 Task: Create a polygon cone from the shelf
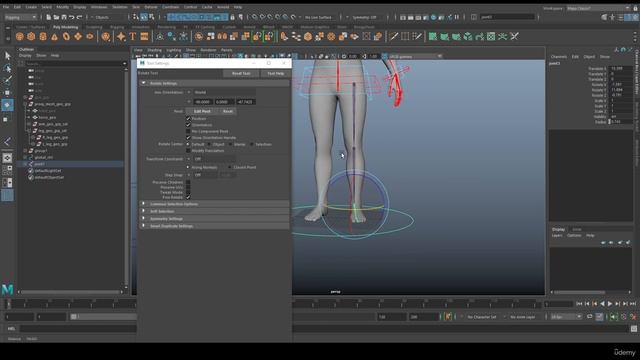point(54,37)
